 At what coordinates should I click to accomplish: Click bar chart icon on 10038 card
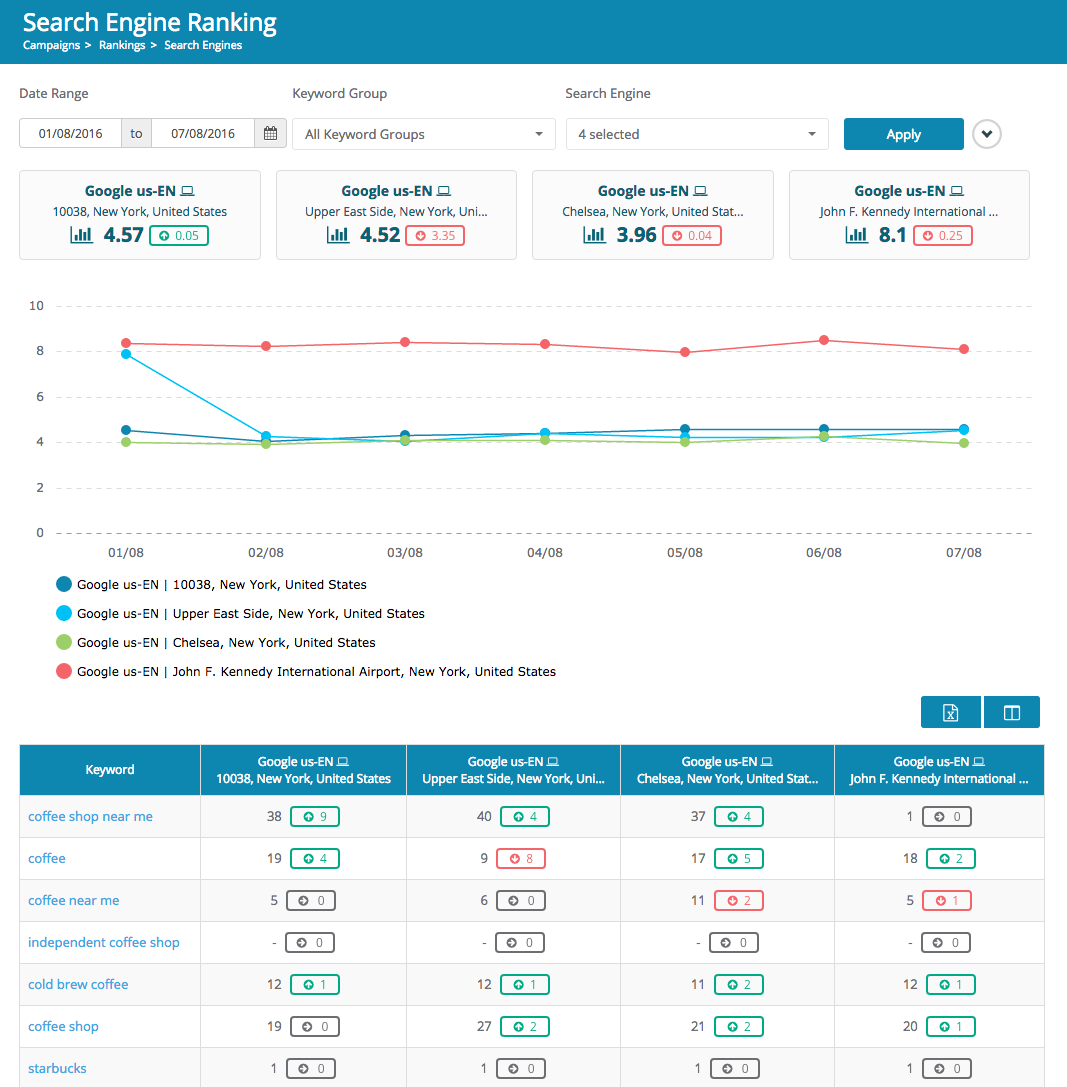[x=81, y=235]
